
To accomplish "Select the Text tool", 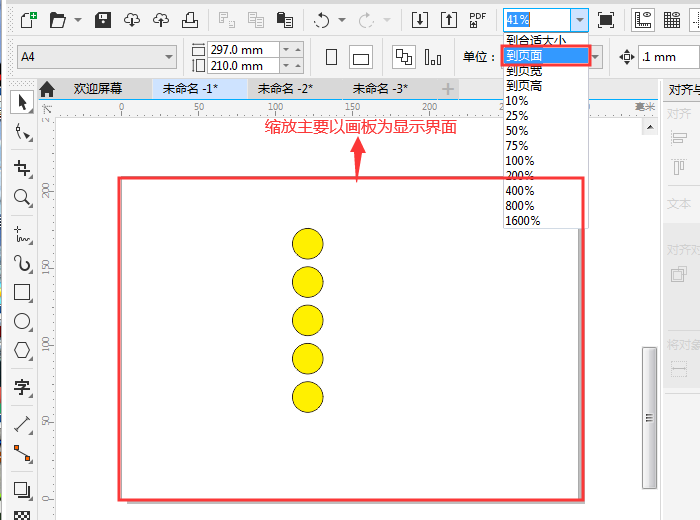I will (22, 387).
